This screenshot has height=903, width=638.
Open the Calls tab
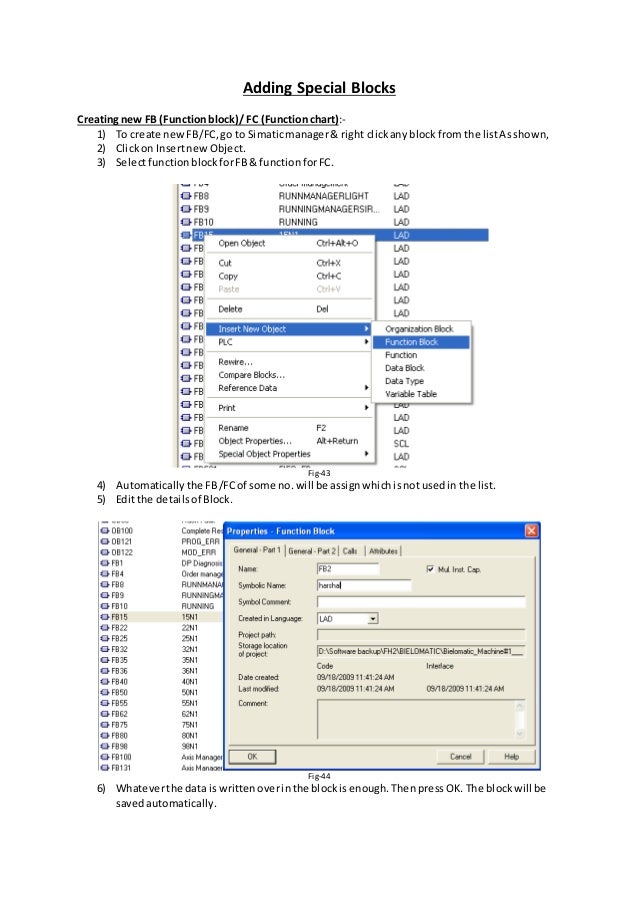[350, 551]
